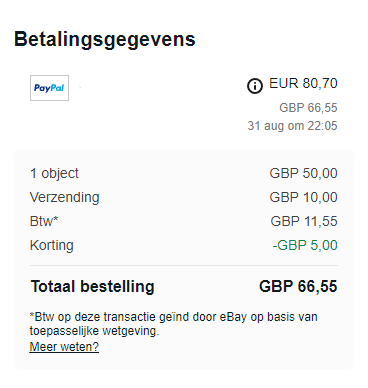This screenshot has height=388, width=368.
Task: Open the info icon beside EUR 80,70
Action: pos(255,86)
